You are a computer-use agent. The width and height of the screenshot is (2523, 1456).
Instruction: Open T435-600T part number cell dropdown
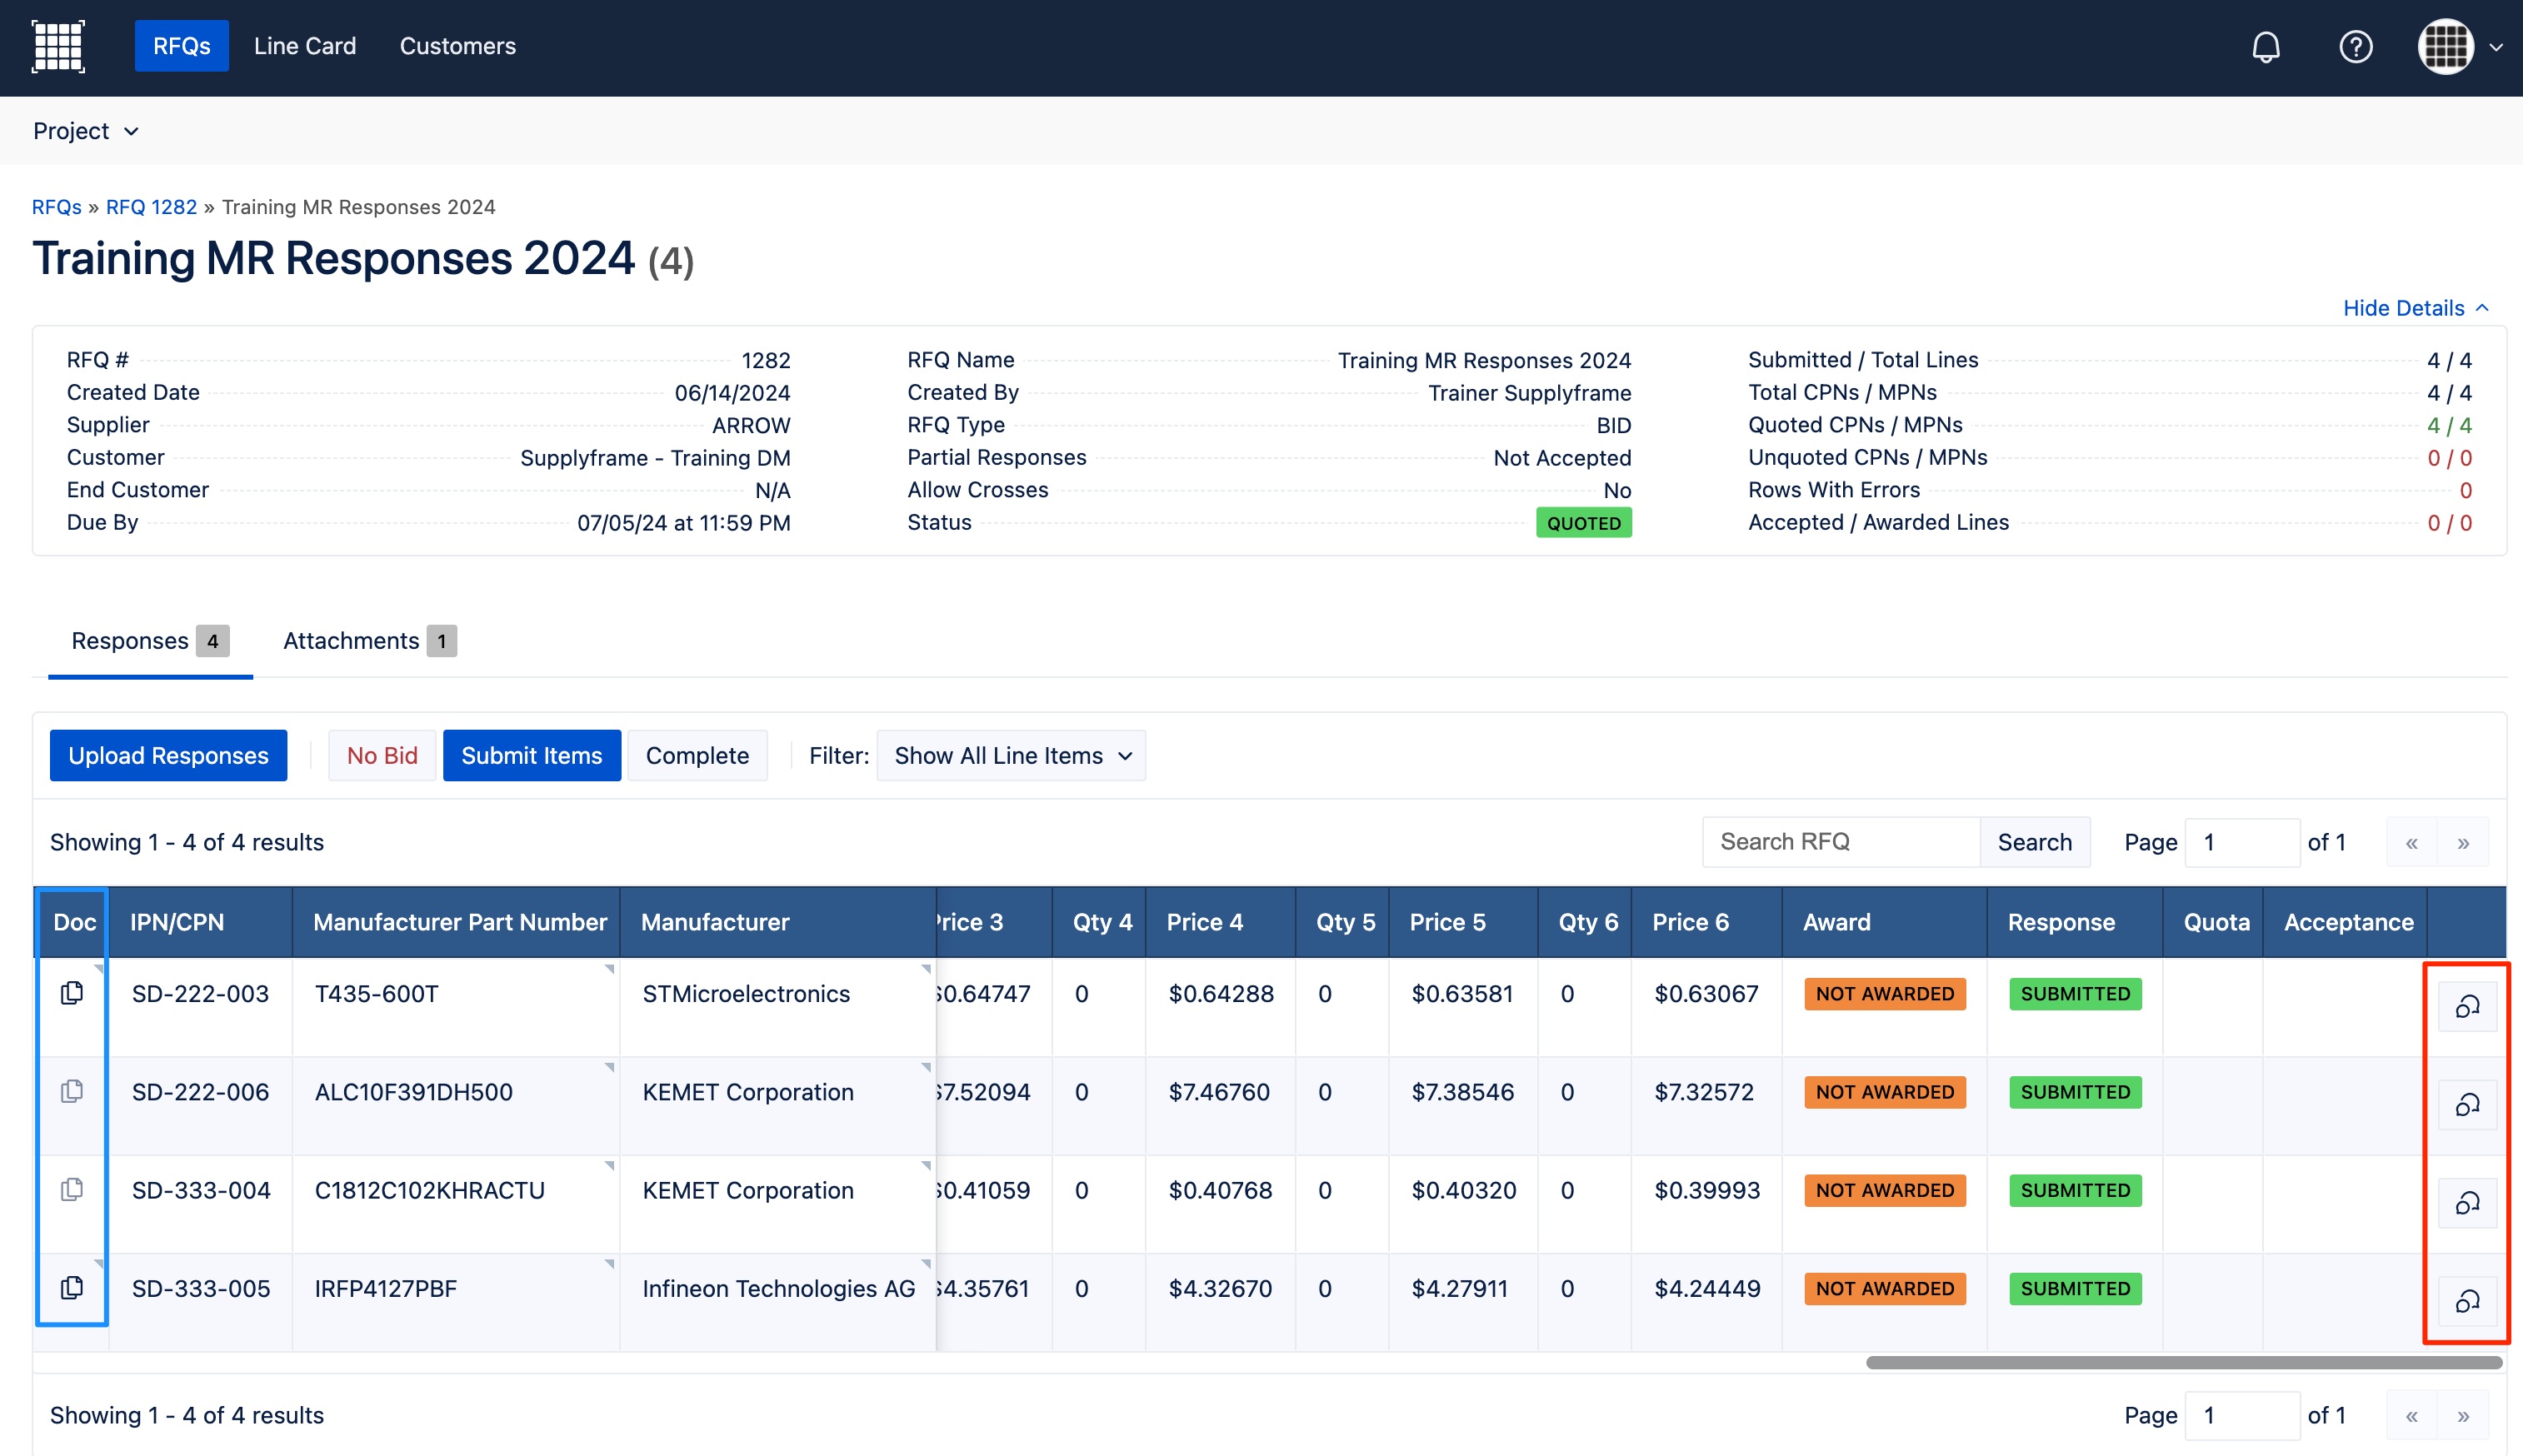pyautogui.click(x=609, y=969)
